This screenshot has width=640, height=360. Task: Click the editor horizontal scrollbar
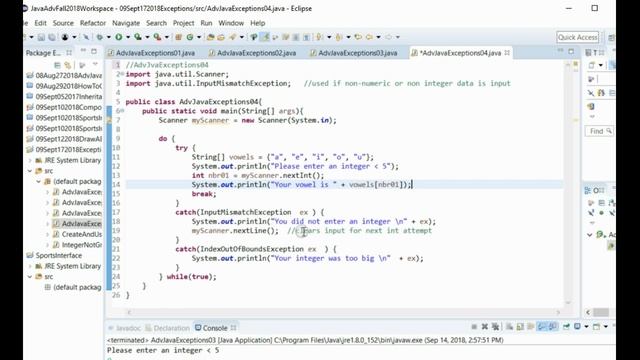(343, 312)
